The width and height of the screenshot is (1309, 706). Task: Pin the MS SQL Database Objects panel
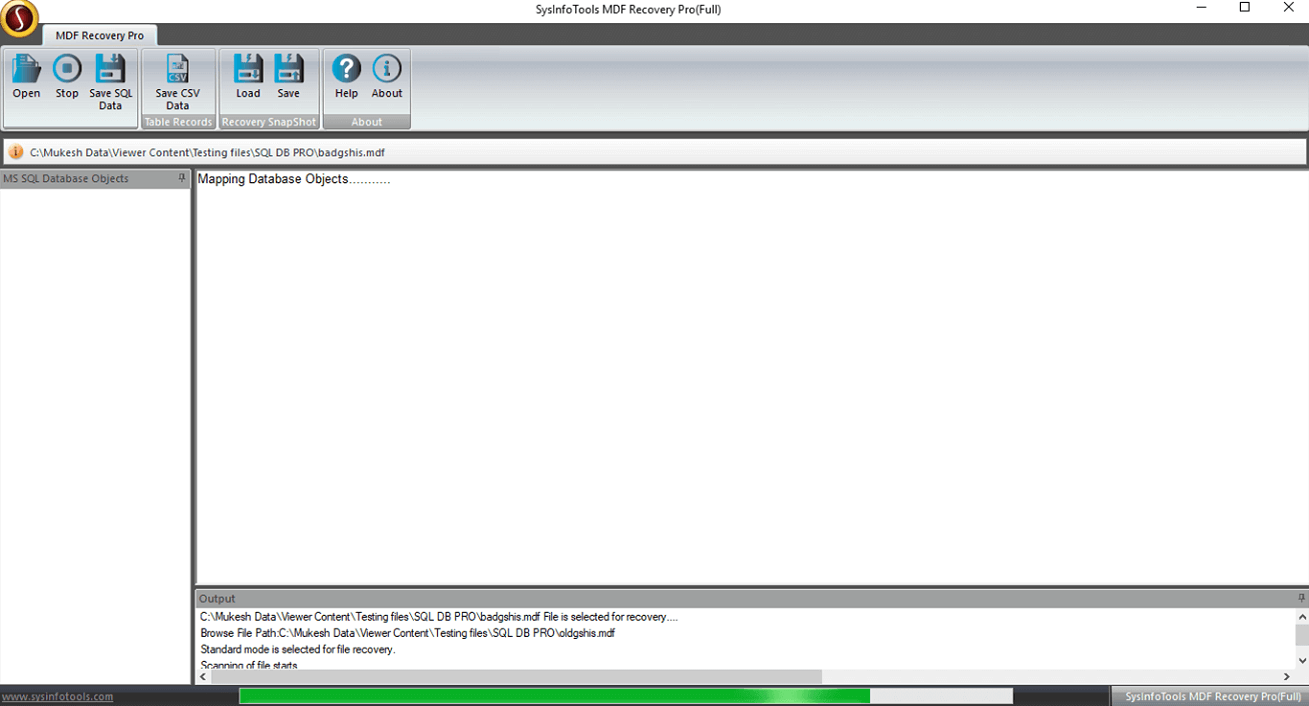coord(182,178)
